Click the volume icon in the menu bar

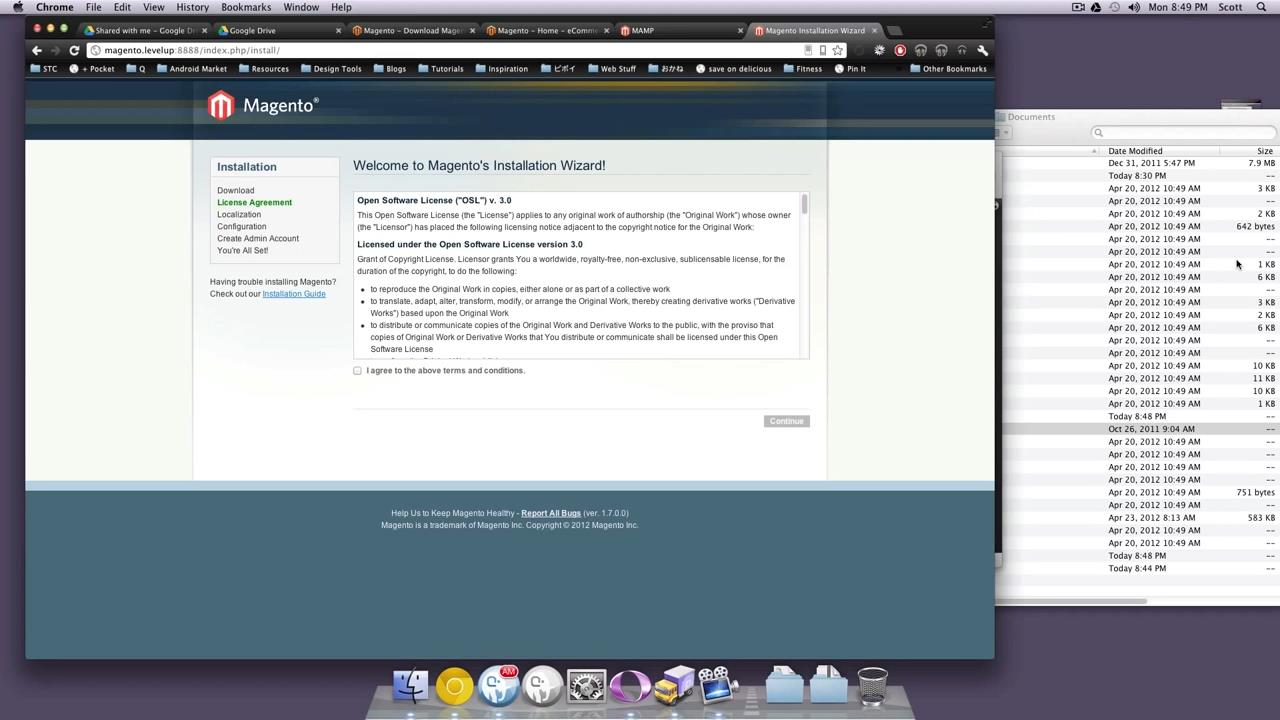pos(1134,7)
